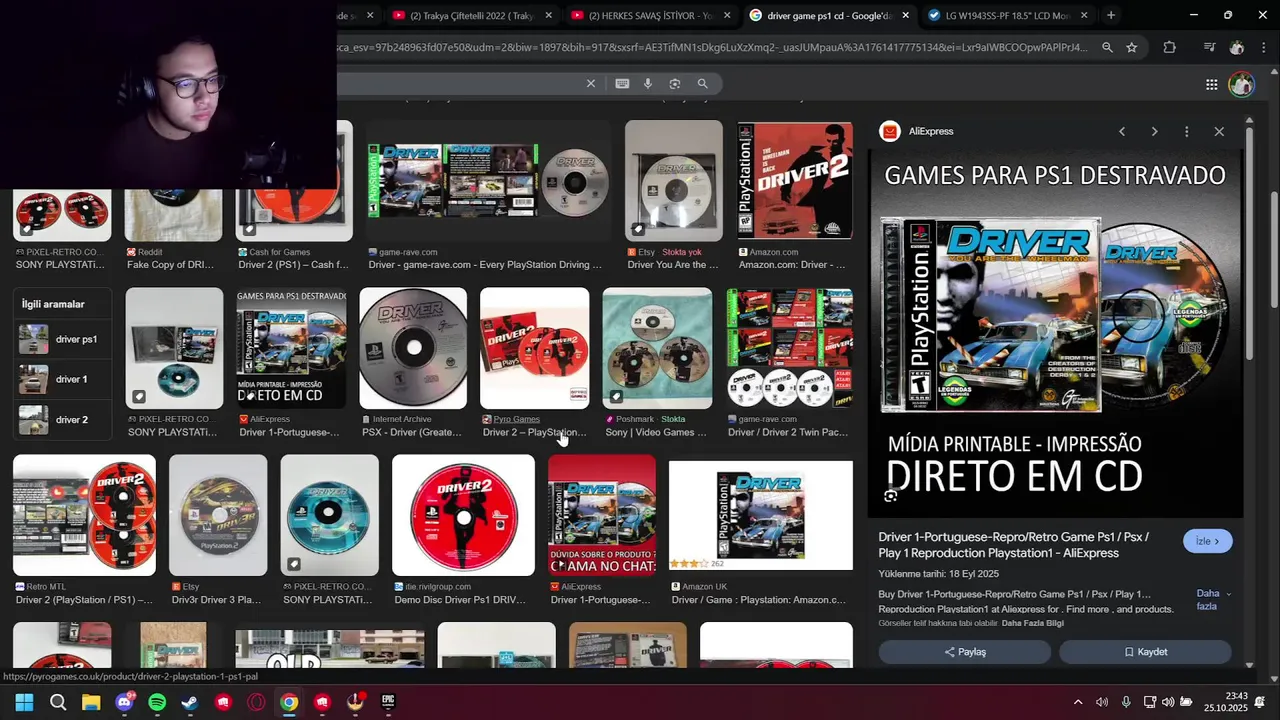Search by image with the Lens icon
Viewport: 1280px width, 720px height.
pos(675,84)
